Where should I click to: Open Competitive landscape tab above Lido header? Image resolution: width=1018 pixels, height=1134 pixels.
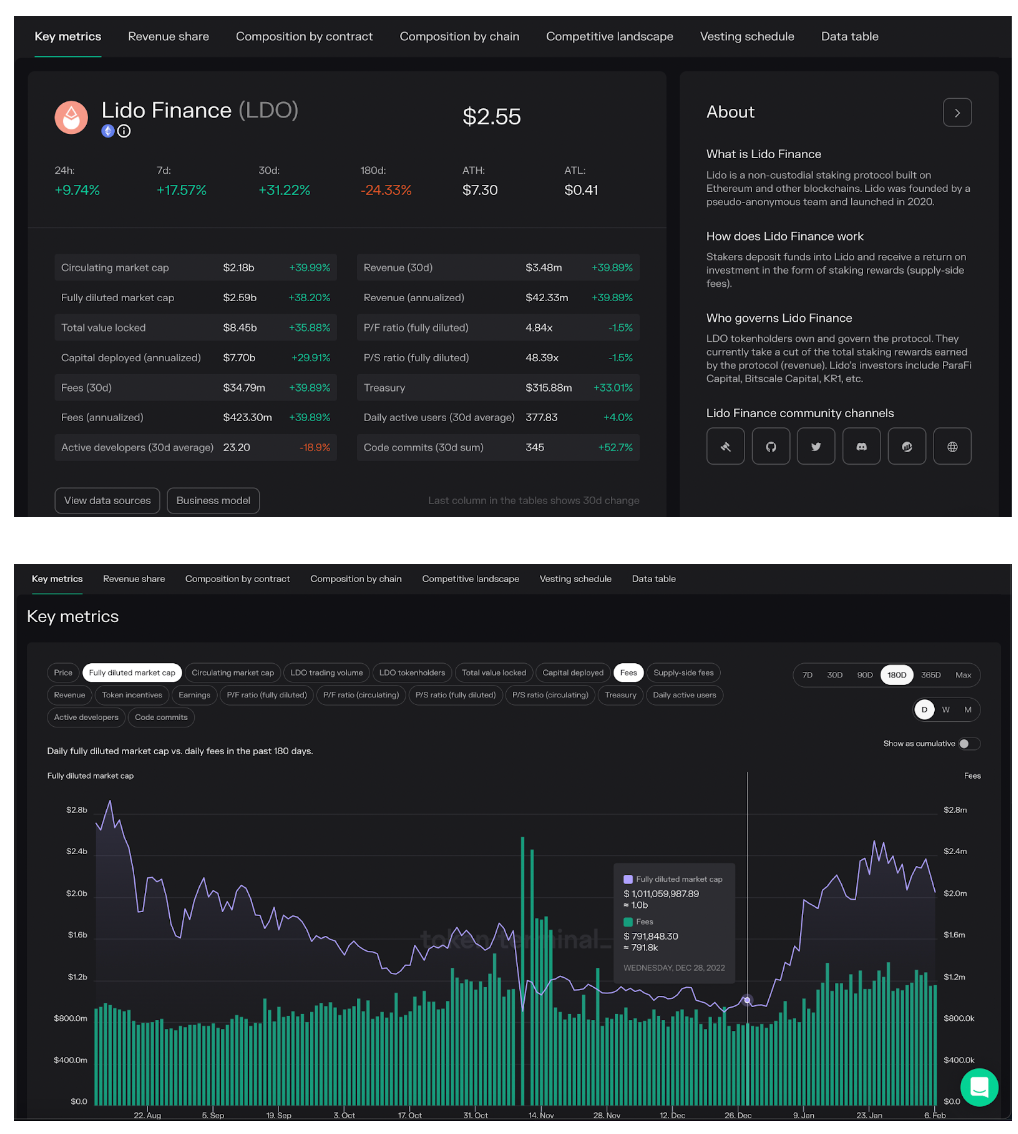click(609, 36)
